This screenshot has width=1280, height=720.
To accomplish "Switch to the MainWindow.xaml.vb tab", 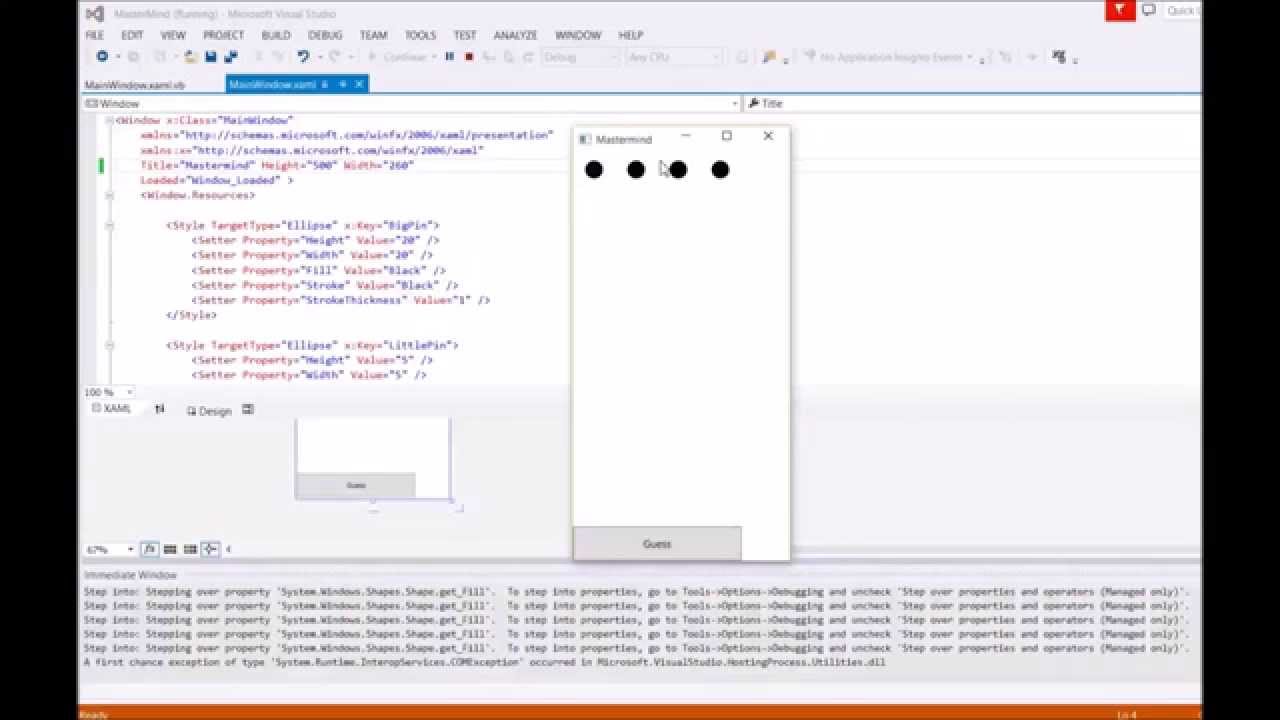I will (135, 85).
